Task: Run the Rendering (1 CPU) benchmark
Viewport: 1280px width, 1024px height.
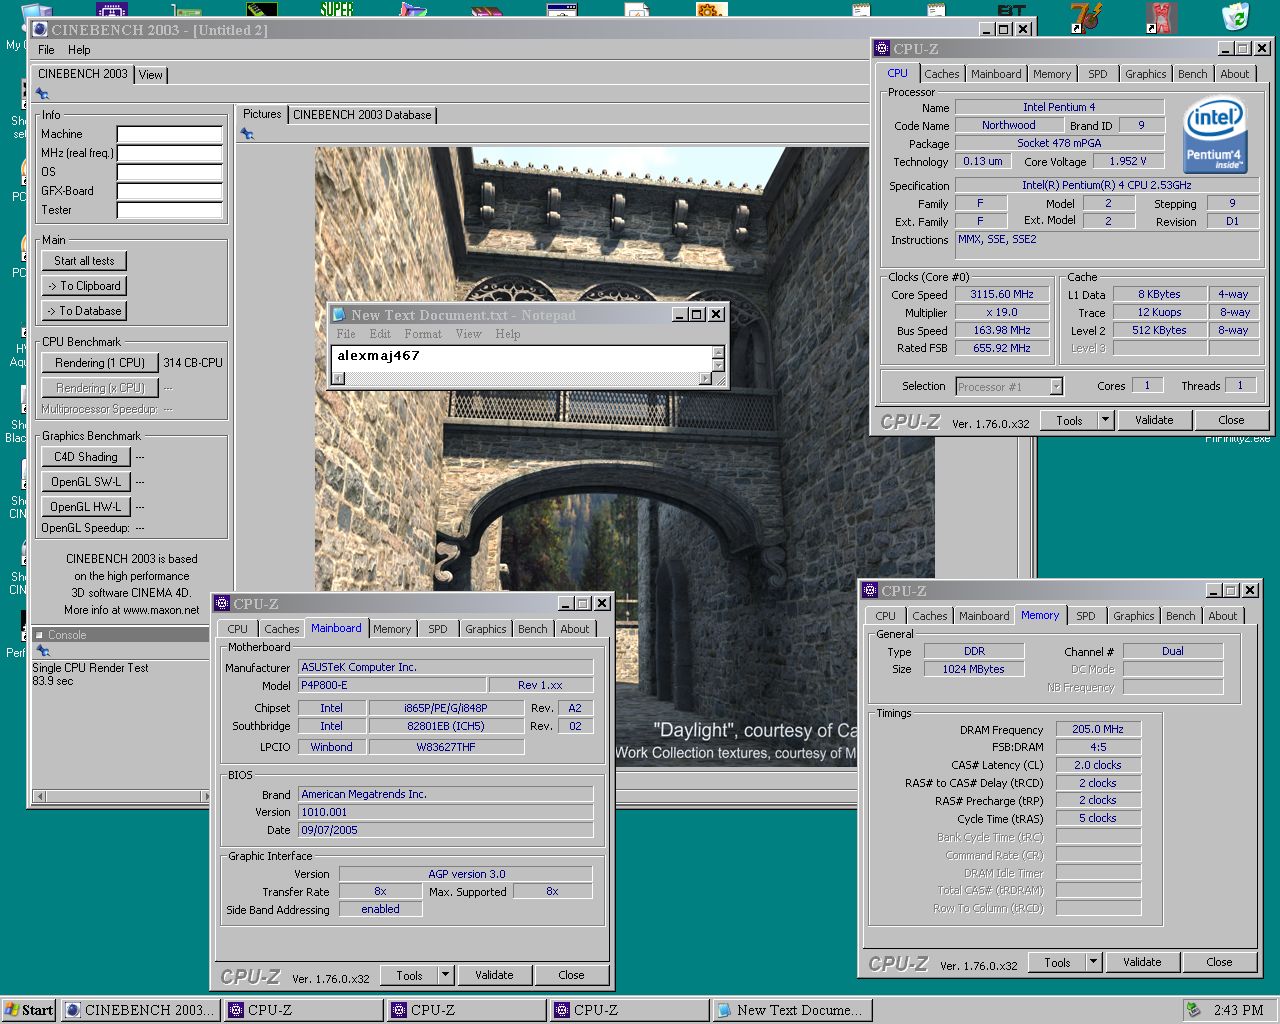Action: 100,363
